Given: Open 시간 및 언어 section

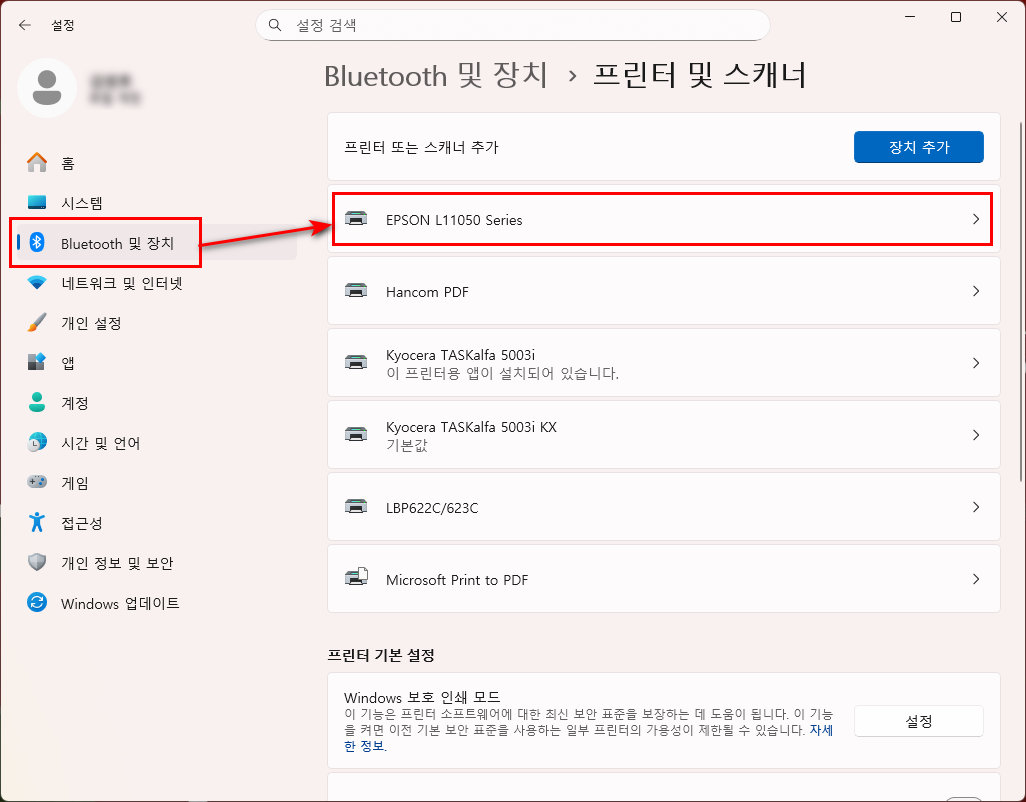Looking at the screenshot, I should pos(156,443).
